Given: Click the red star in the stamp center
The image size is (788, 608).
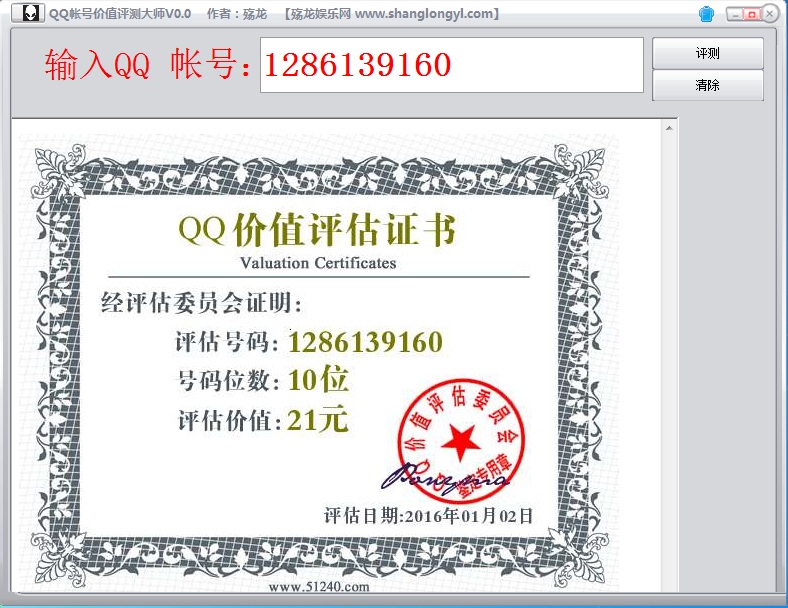Looking at the screenshot, I should (x=461, y=437).
